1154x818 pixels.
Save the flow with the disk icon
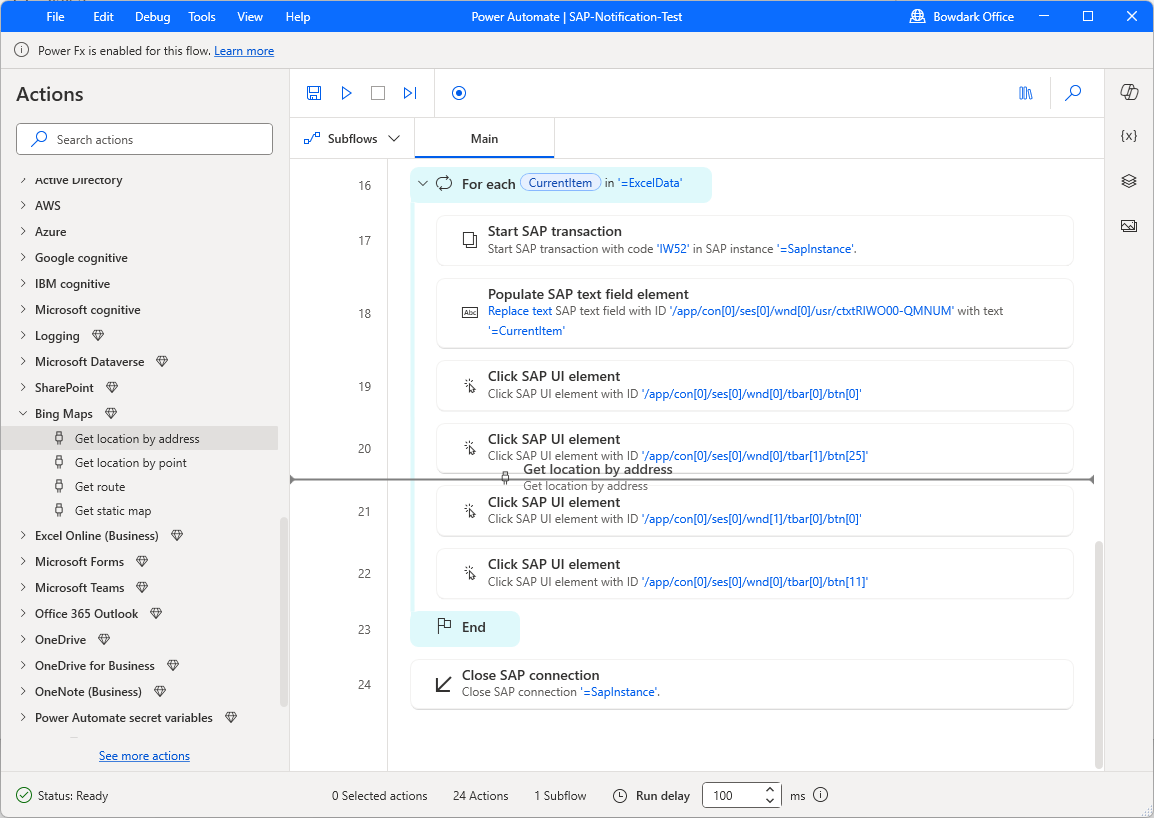[314, 93]
